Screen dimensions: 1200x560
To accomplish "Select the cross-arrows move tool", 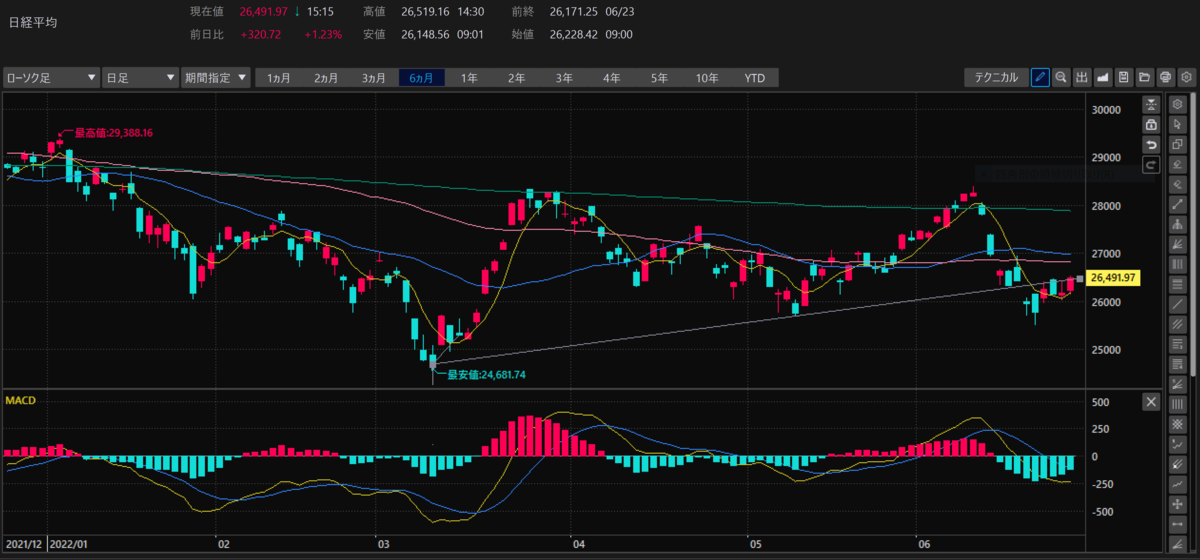I will 1177,505.
